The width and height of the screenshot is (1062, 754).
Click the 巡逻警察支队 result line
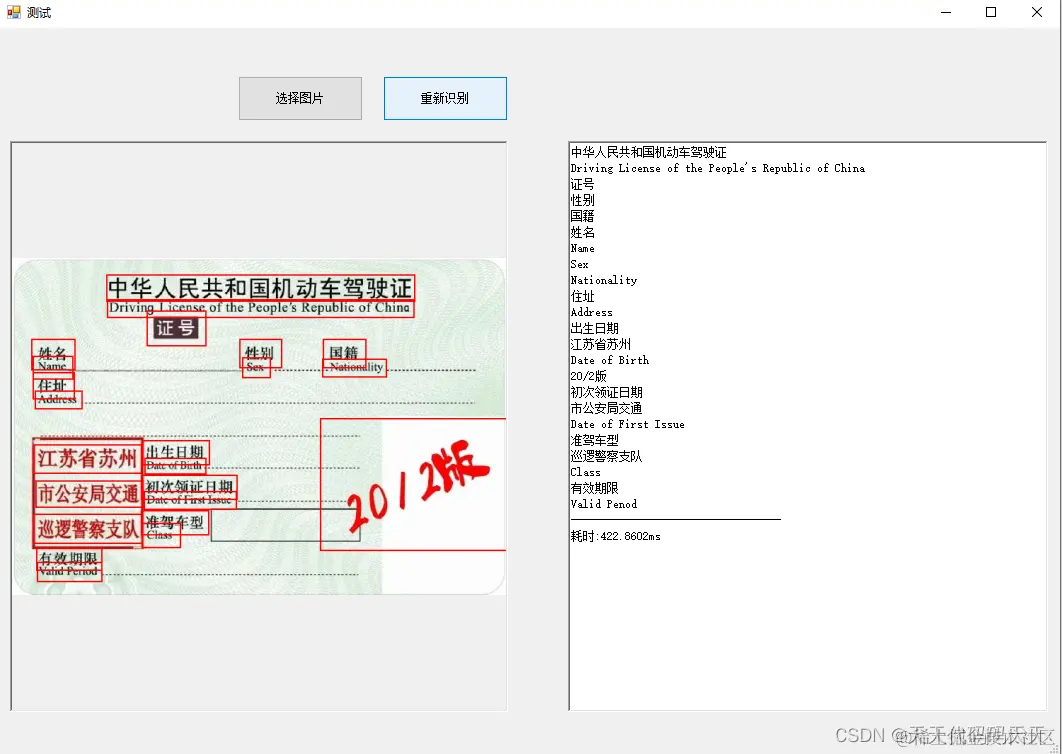point(606,457)
